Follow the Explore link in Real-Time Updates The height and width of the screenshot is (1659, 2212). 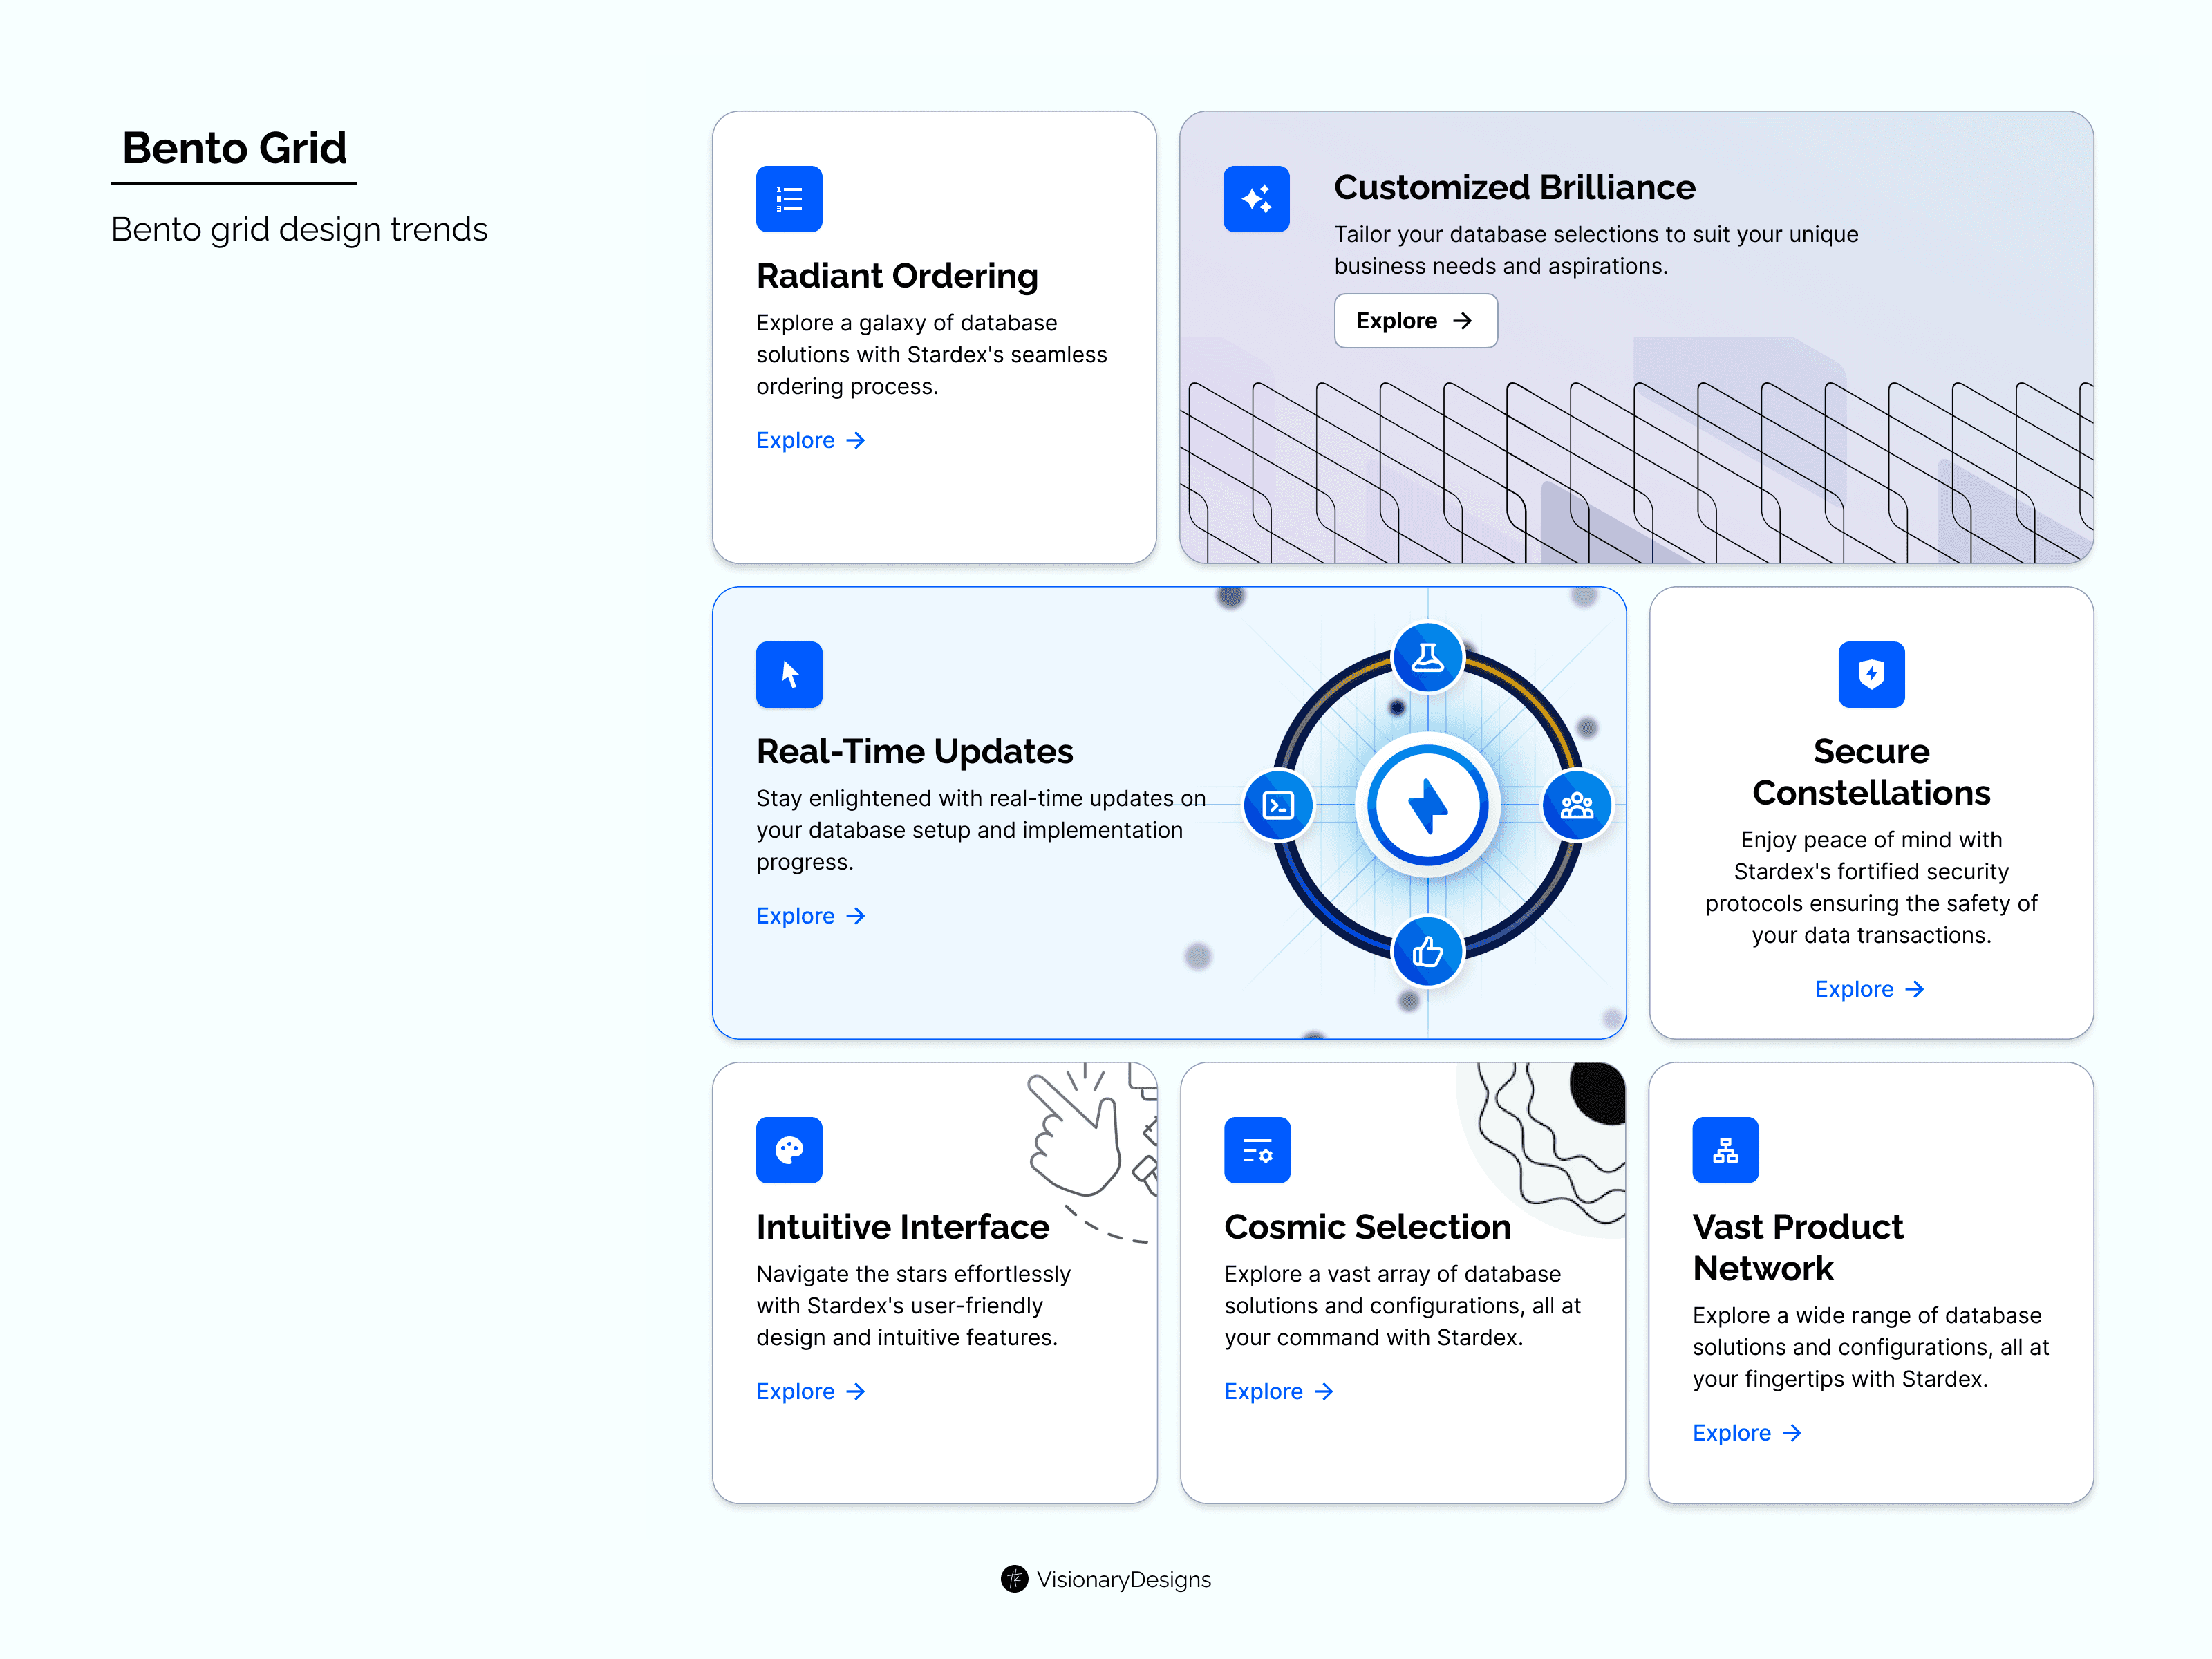[810, 916]
